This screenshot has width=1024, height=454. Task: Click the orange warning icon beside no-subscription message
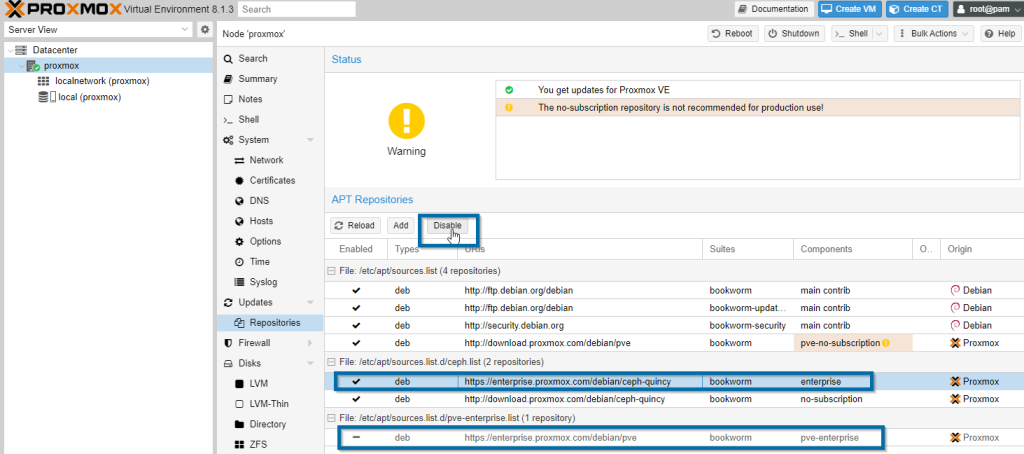tap(509, 107)
